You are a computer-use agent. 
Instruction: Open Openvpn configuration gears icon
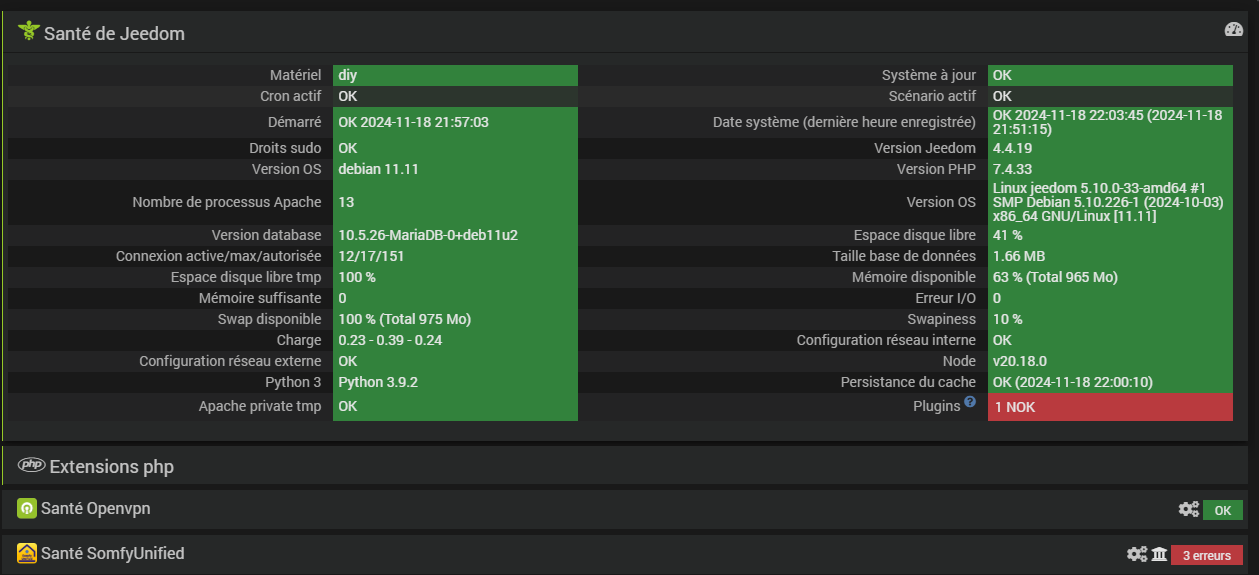[1188, 510]
